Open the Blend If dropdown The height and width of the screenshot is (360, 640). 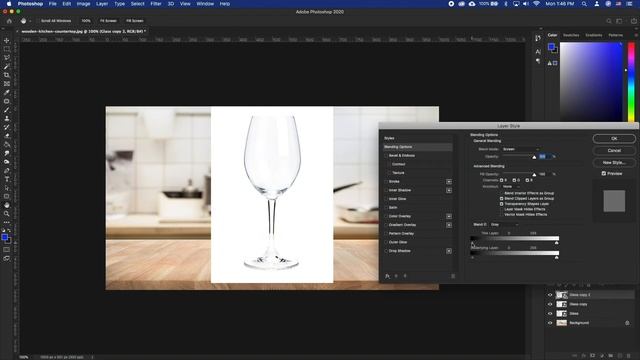[504, 224]
